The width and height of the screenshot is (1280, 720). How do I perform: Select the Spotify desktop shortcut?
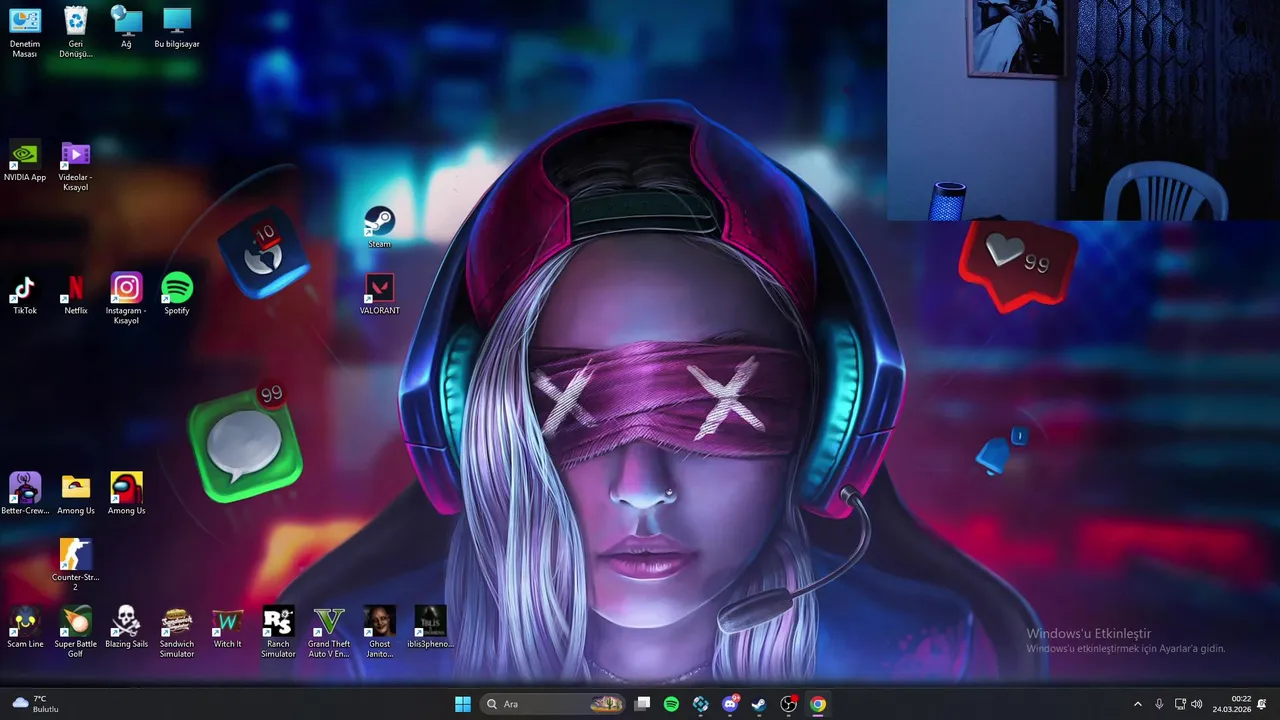177,294
